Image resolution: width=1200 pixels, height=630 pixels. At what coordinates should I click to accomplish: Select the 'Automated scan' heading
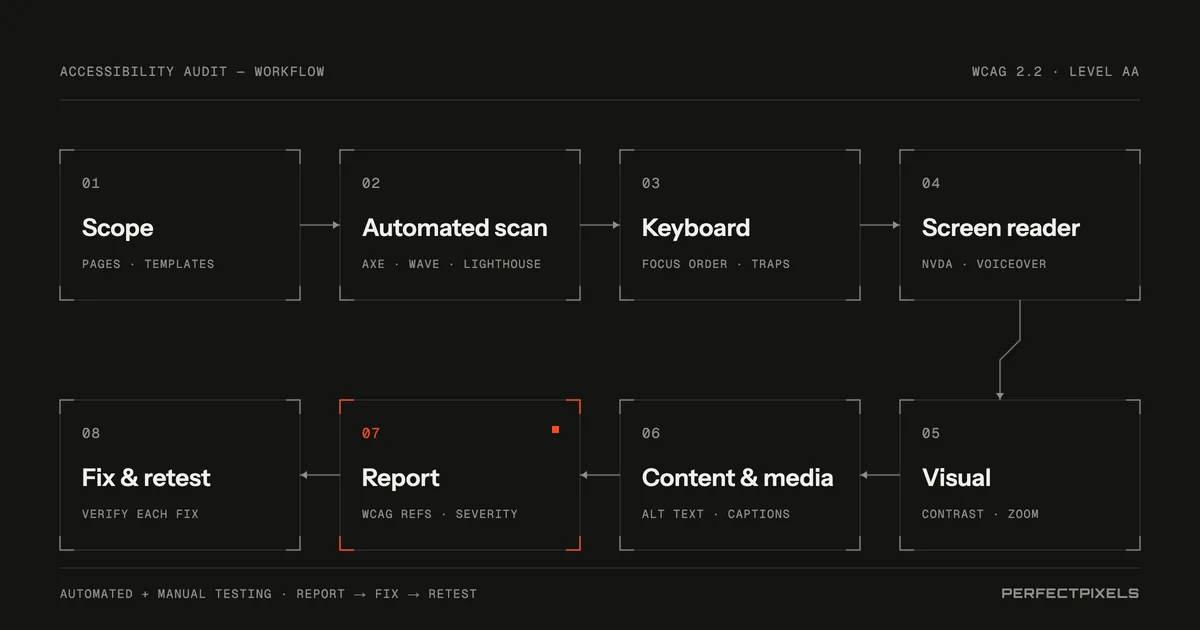click(455, 228)
